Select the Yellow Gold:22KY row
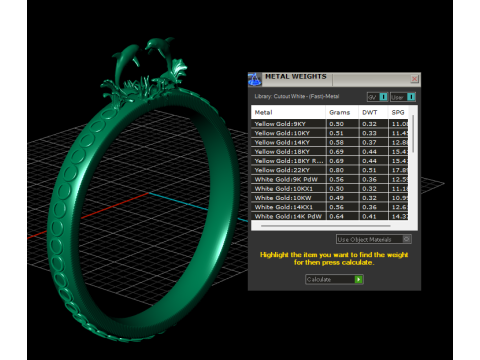Screen dimensions: 480x360 coord(329,170)
